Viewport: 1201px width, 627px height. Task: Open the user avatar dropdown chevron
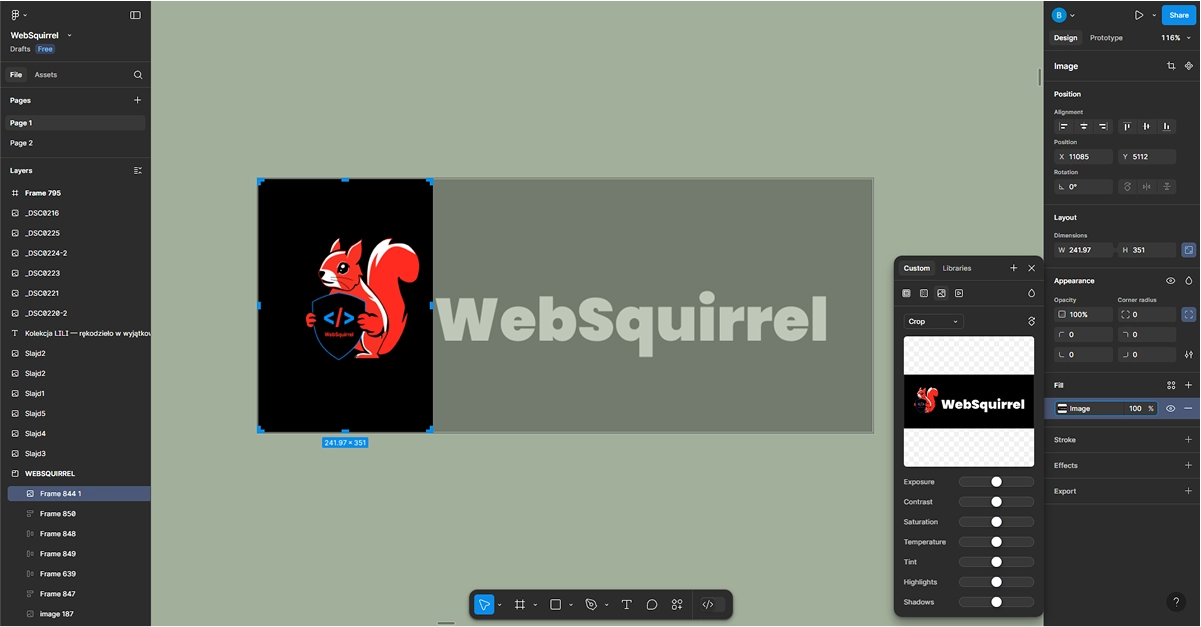(x=1072, y=15)
